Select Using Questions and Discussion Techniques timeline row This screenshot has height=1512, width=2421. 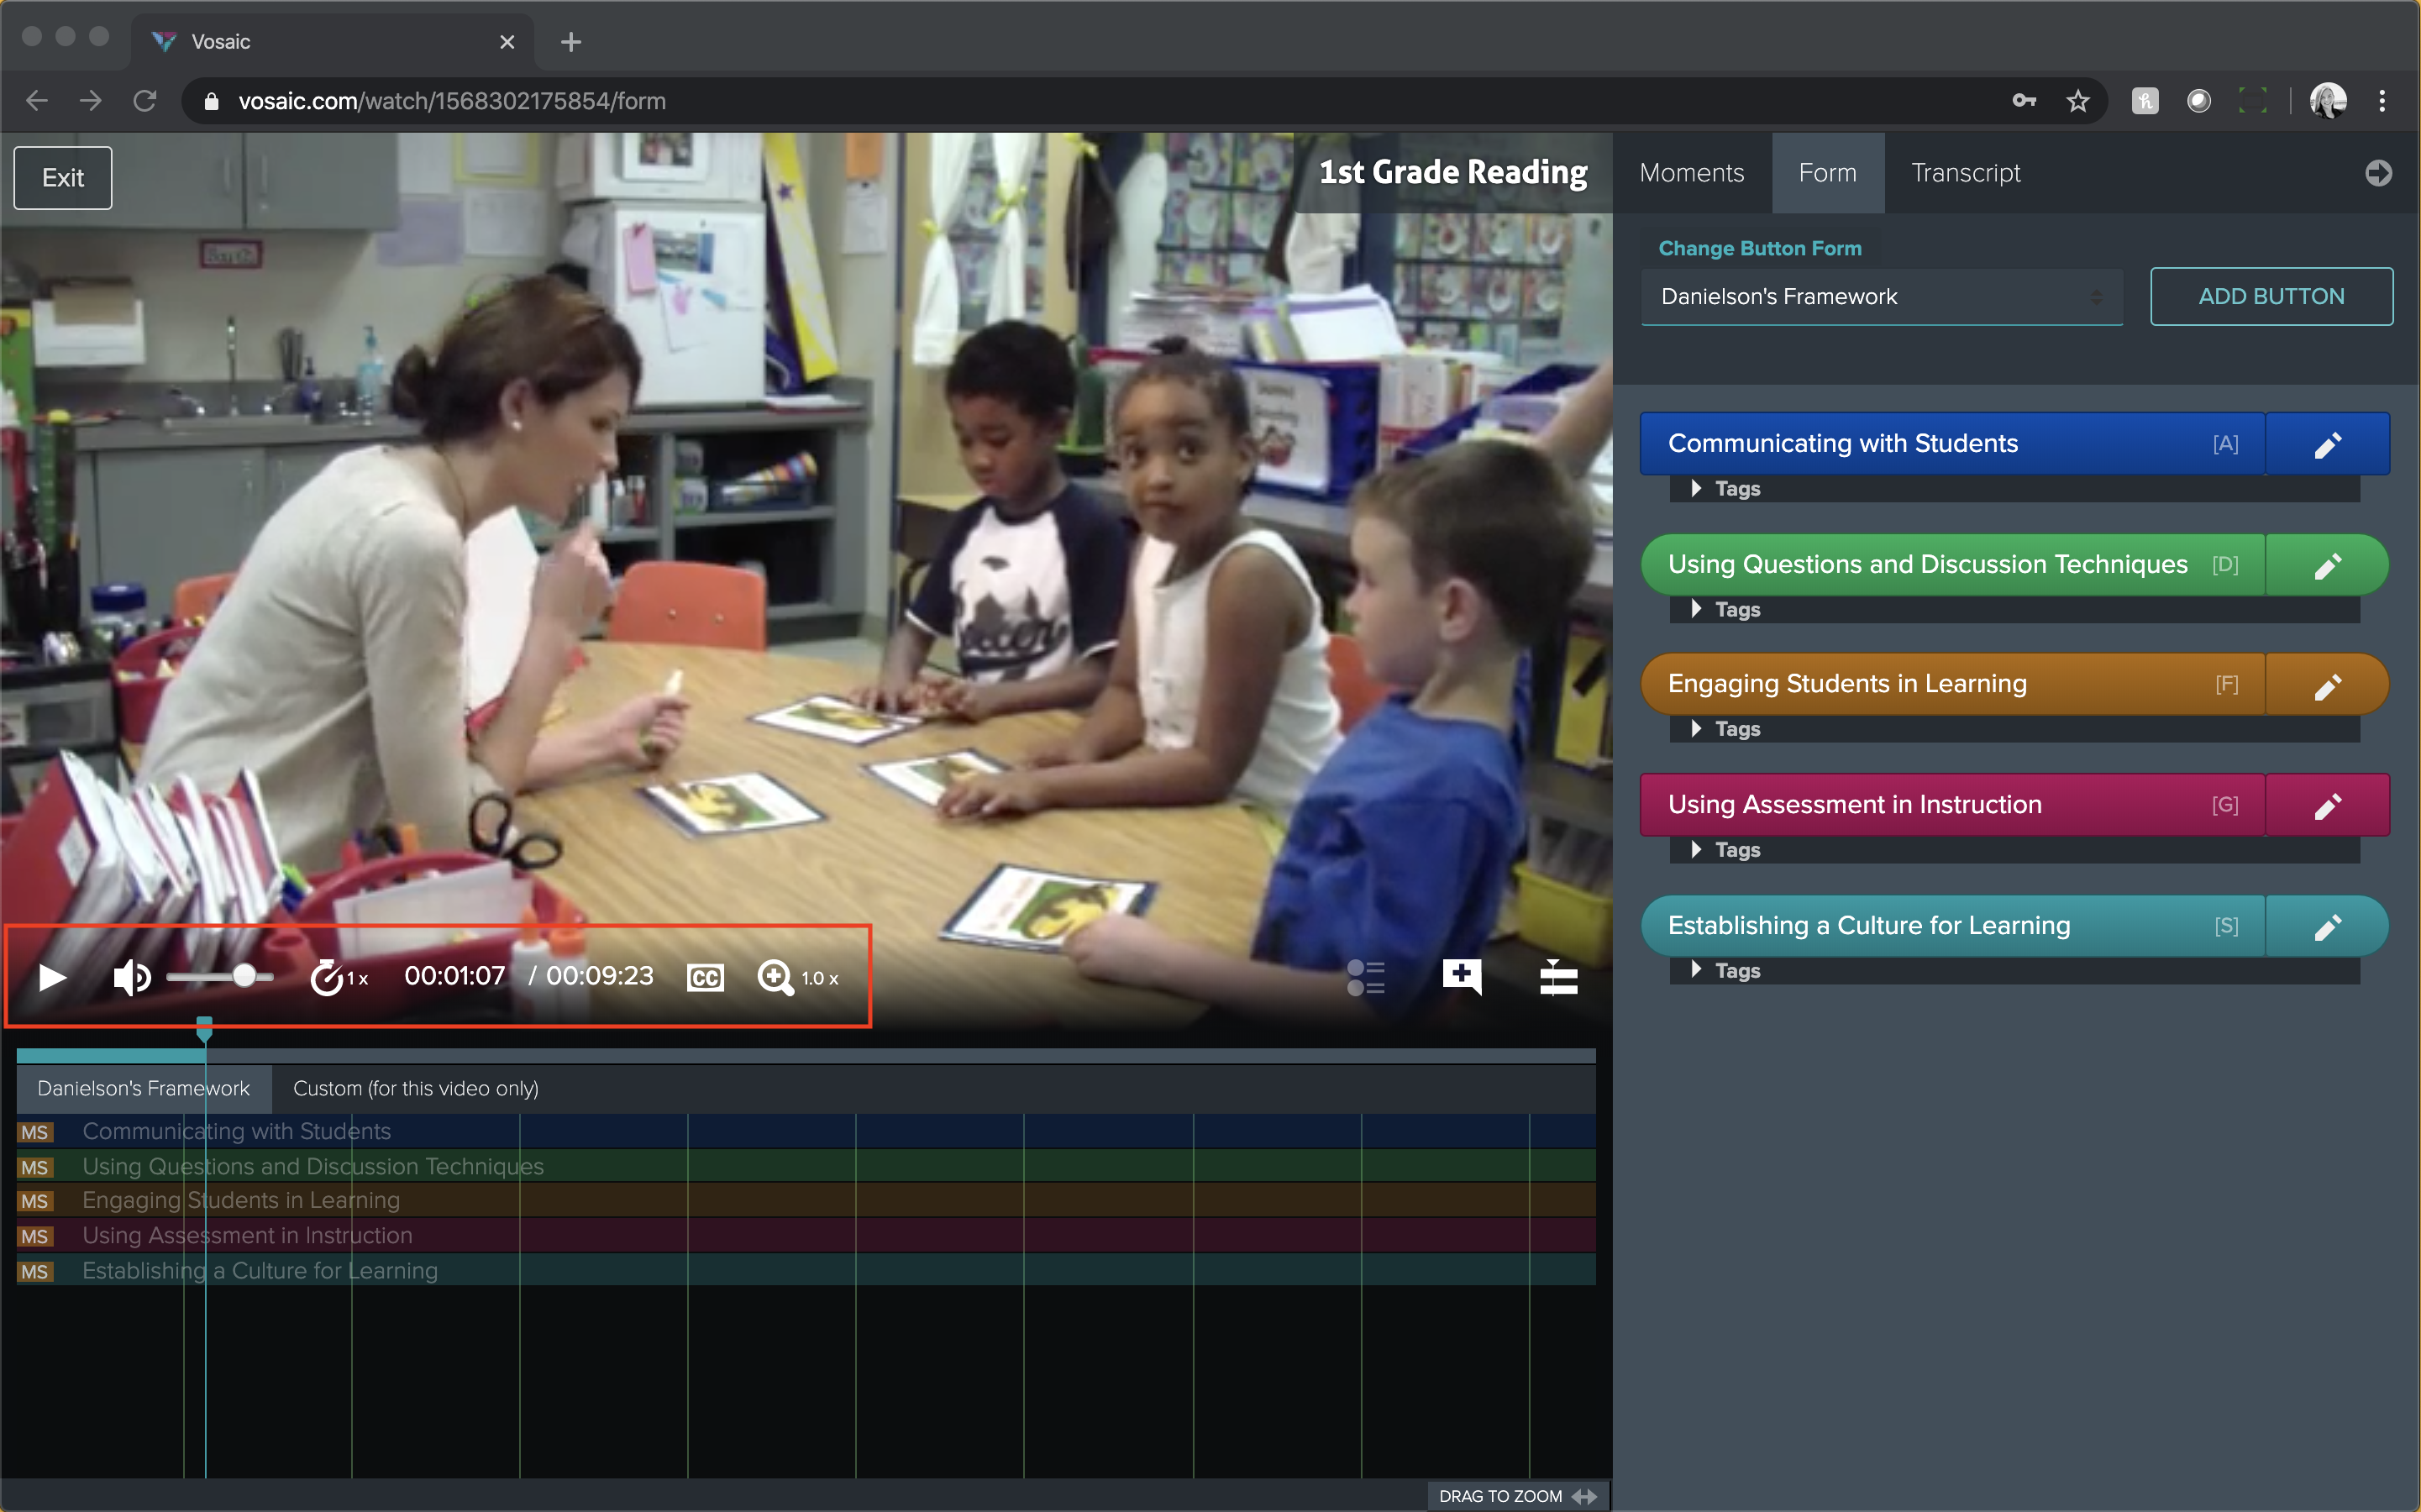(806, 1166)
